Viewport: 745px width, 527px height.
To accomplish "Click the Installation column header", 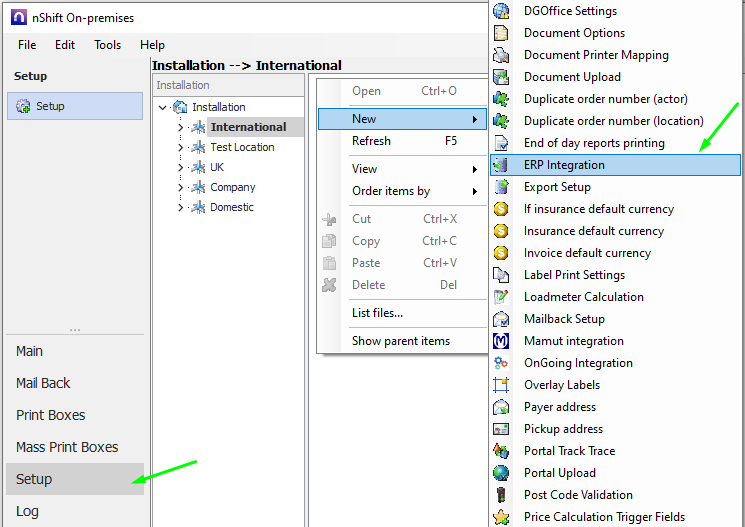I will click(x=229, y=86).
